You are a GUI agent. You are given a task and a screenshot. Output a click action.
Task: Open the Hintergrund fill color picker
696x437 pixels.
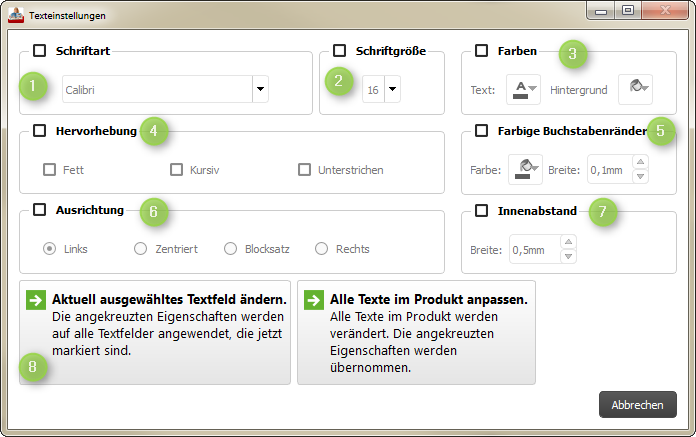pos(635,89)
